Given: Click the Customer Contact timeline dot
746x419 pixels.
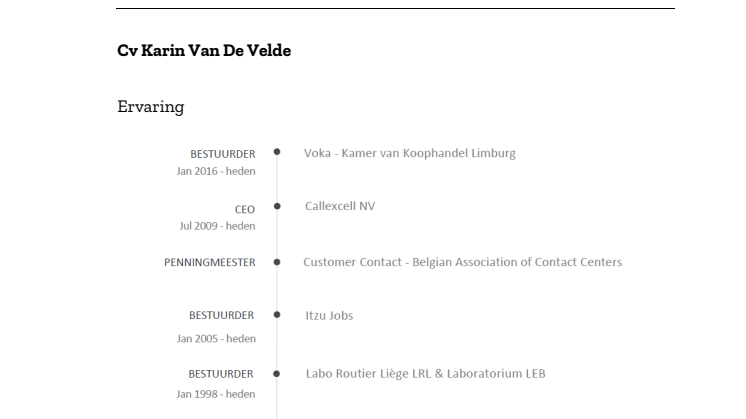Looking at the screenshot, I should [277, 262].
